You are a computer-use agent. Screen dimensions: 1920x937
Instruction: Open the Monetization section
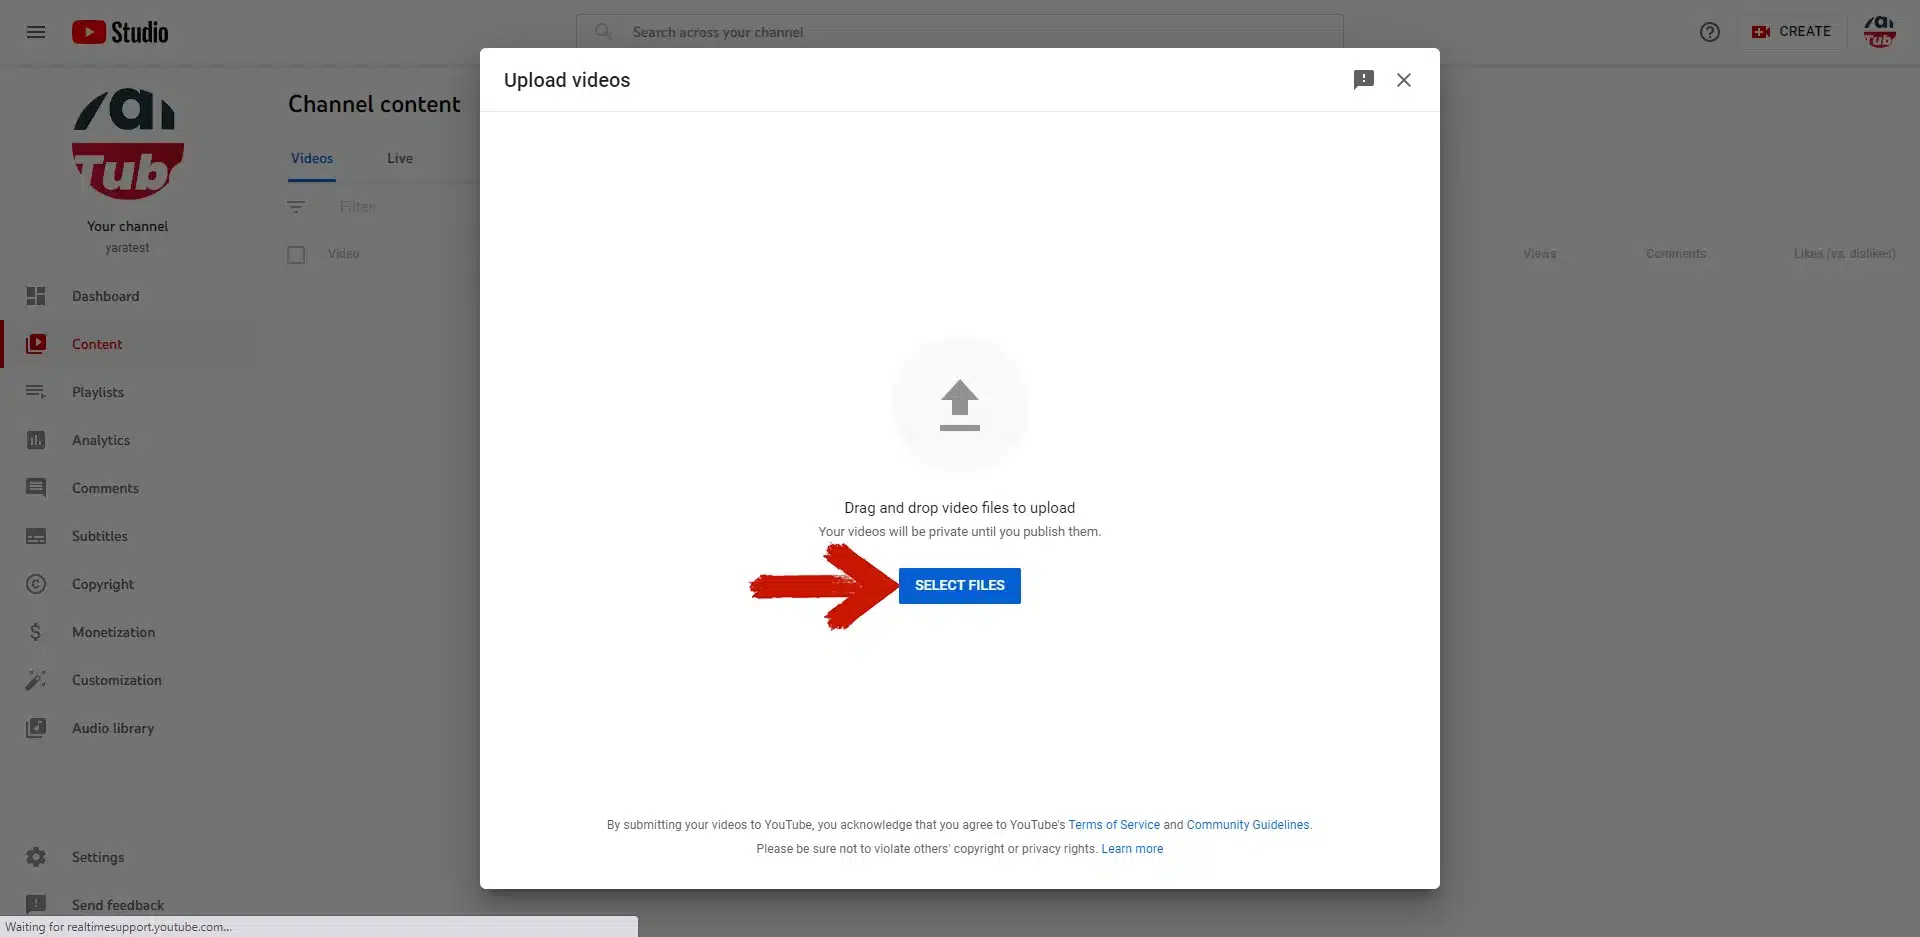tap(113, 632)
